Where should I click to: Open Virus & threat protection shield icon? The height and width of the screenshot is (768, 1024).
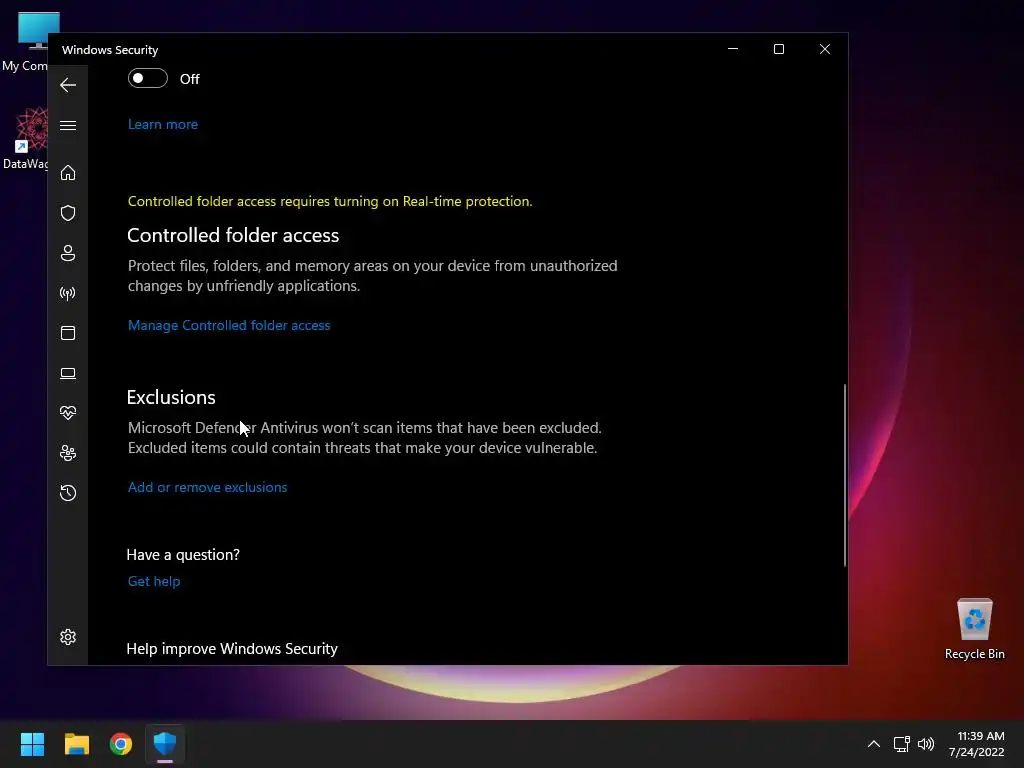point(68,213)
